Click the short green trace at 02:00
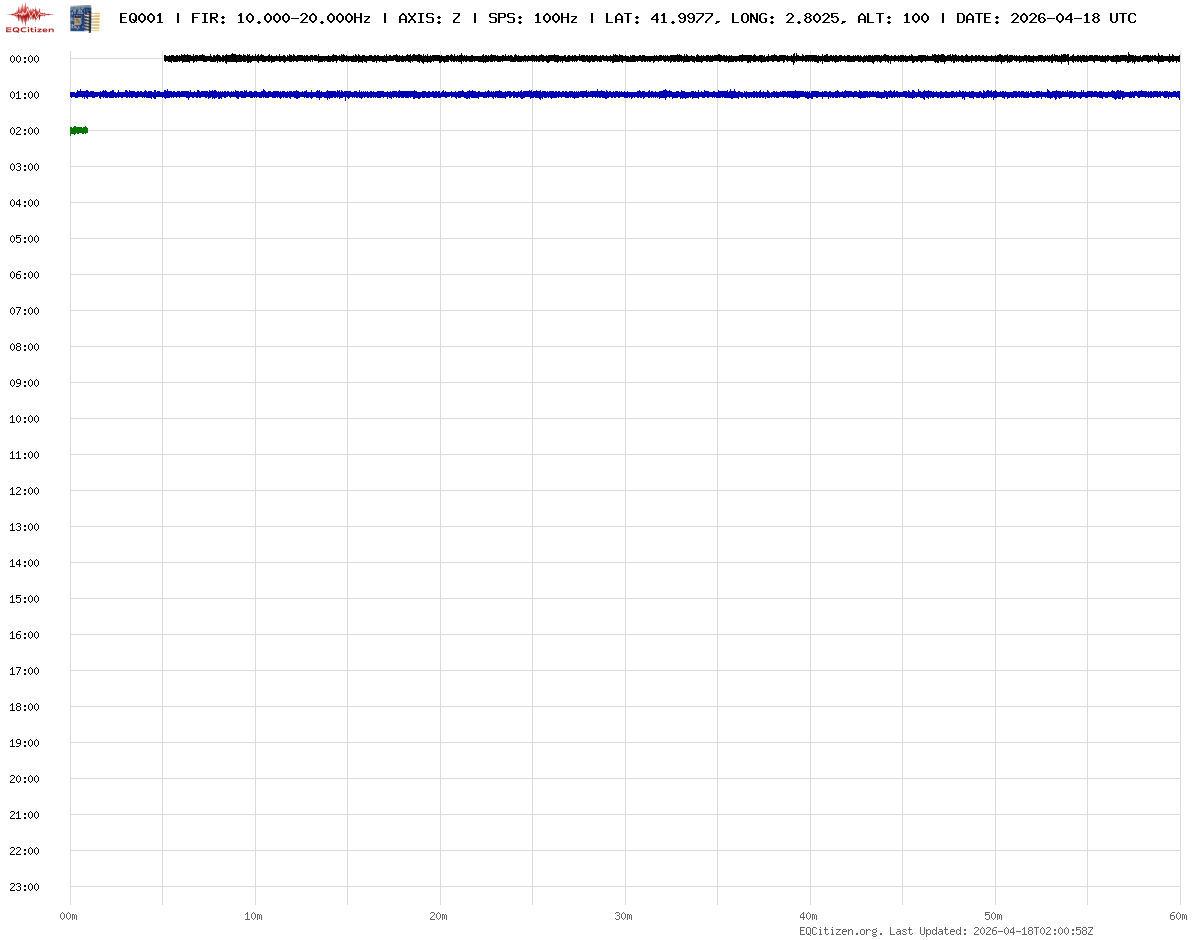 [79, 130]
